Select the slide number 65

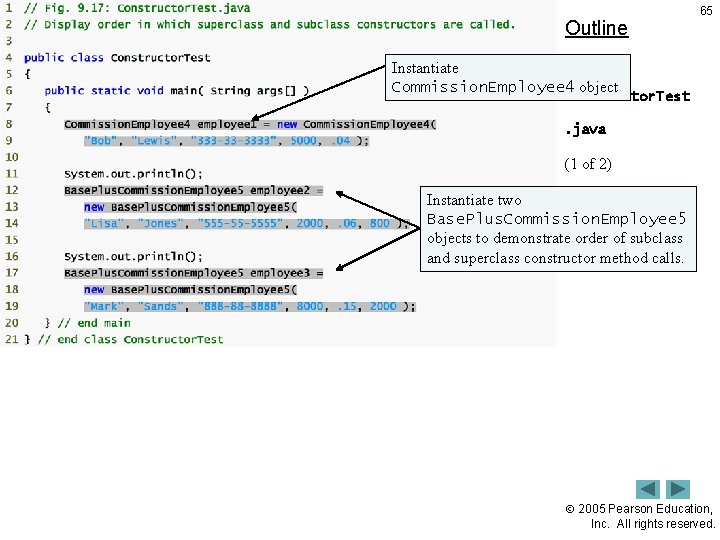[x=706, y=11]
